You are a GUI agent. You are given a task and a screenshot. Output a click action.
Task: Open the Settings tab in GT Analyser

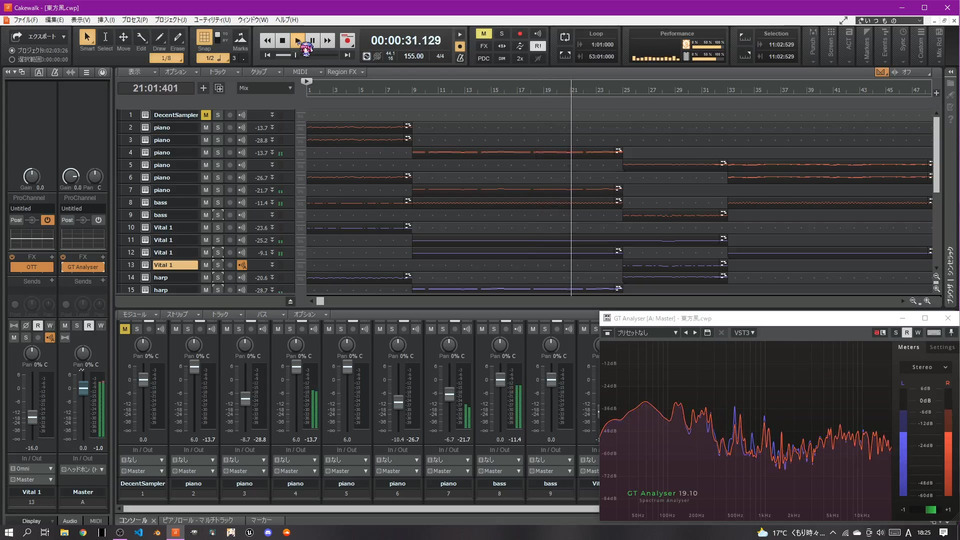(x=942, y=347)
